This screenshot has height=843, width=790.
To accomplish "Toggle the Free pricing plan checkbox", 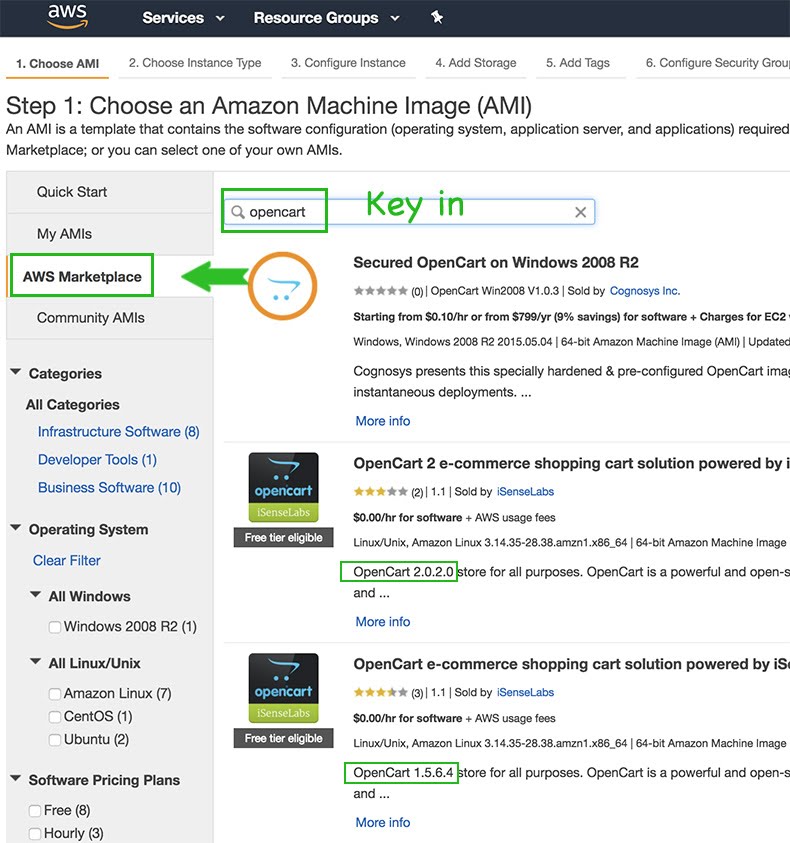I will pos(35,811).
